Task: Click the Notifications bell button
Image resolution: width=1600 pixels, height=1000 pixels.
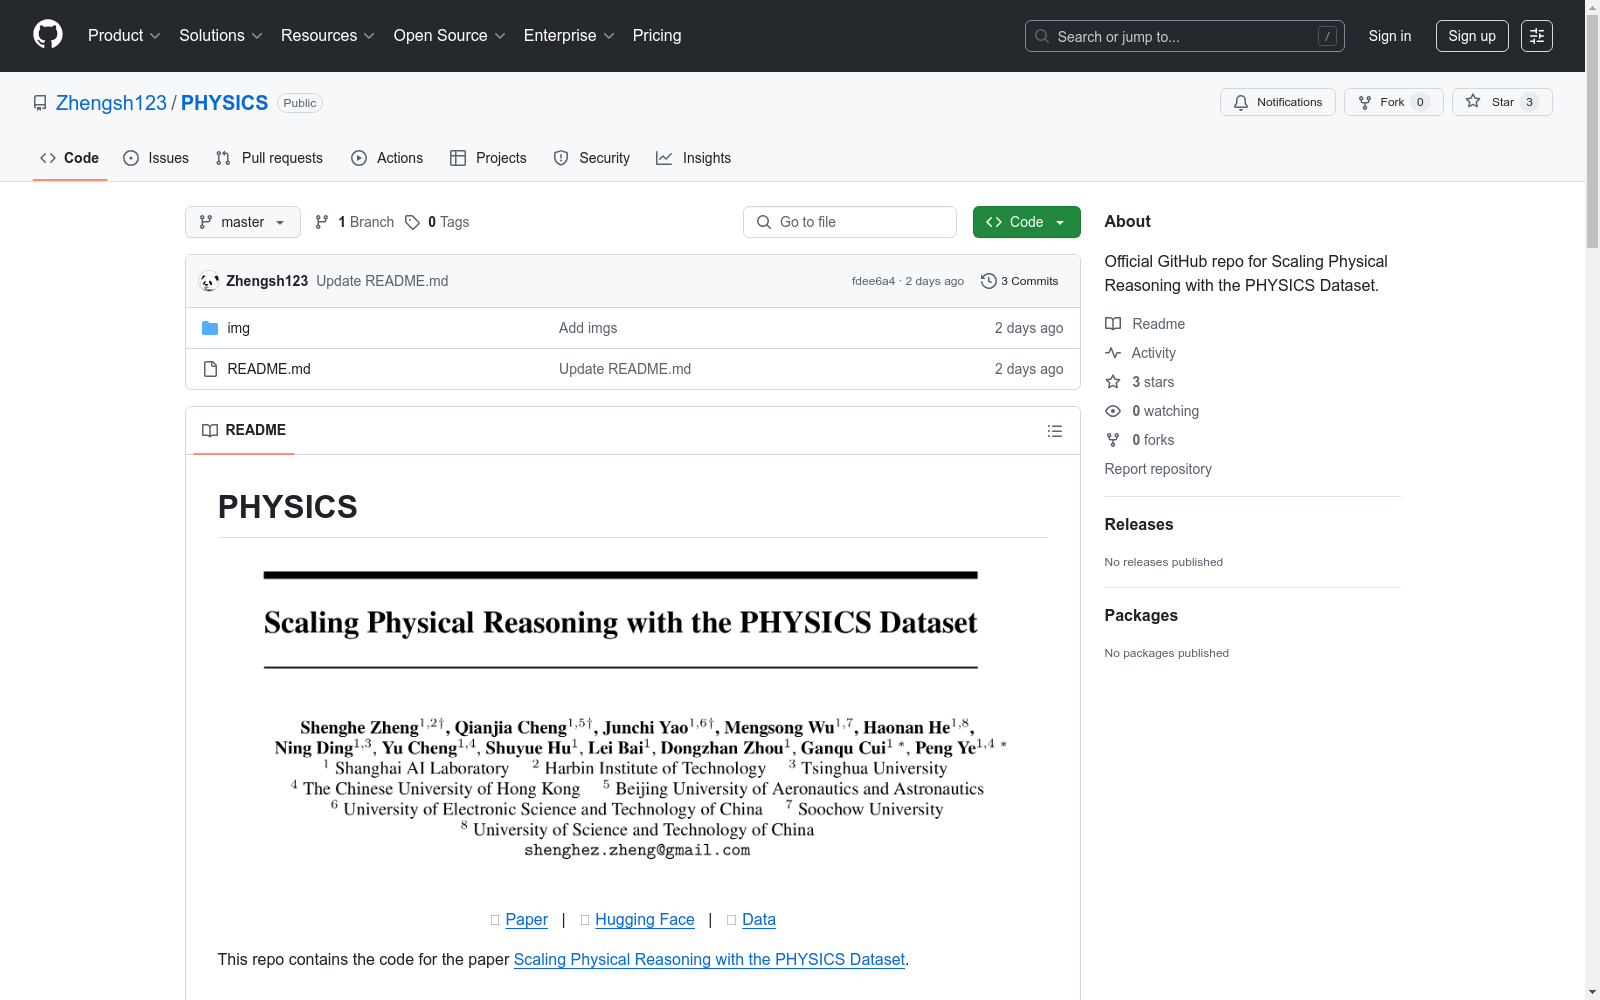Action: pyautogui.click(x=1277, y=102)
